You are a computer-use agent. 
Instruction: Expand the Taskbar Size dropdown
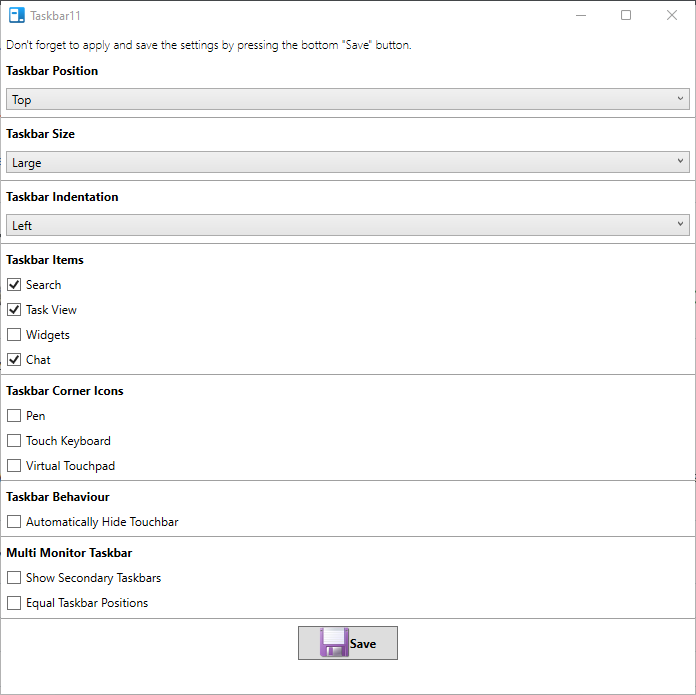(347, 162)
